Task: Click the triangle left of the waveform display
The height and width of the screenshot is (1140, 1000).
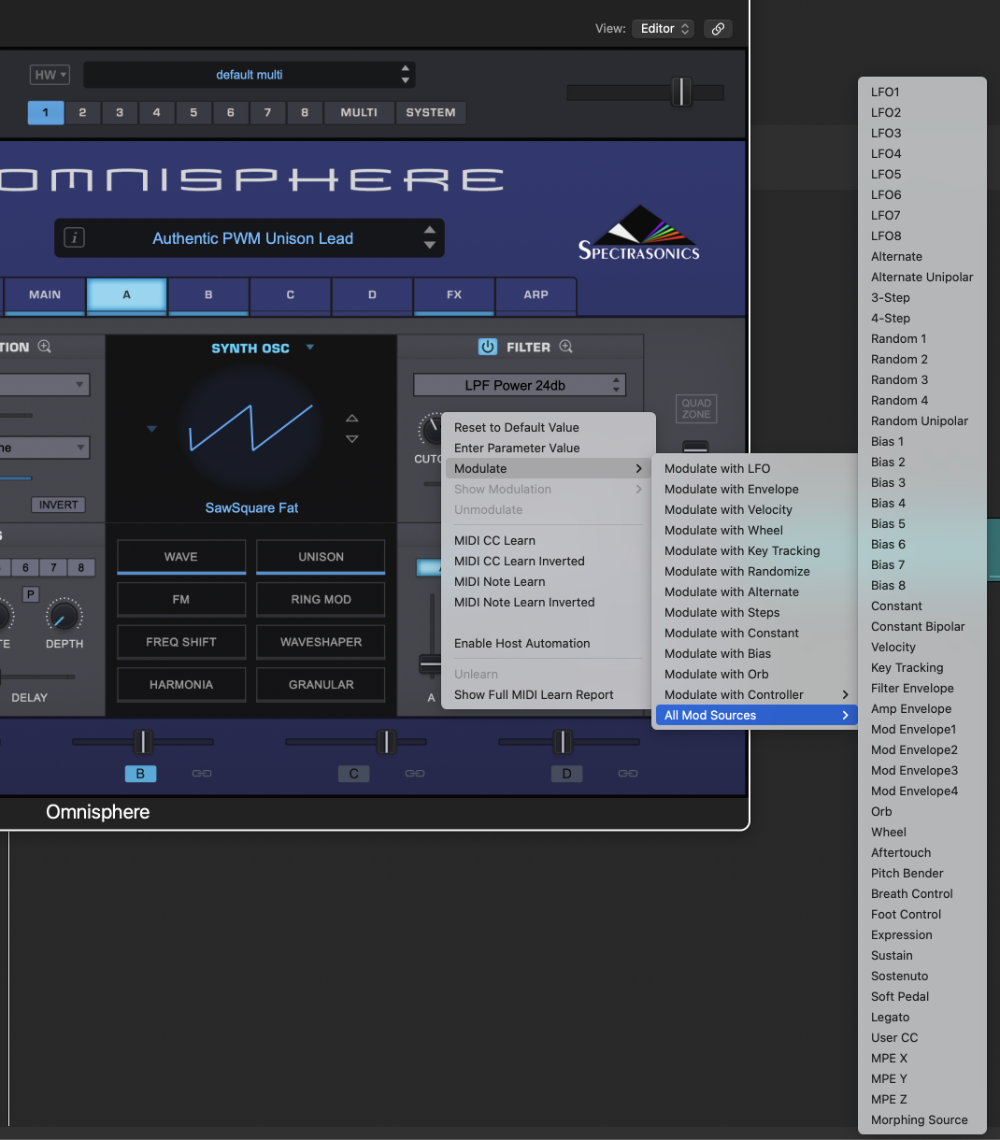Action: (152, 429)
